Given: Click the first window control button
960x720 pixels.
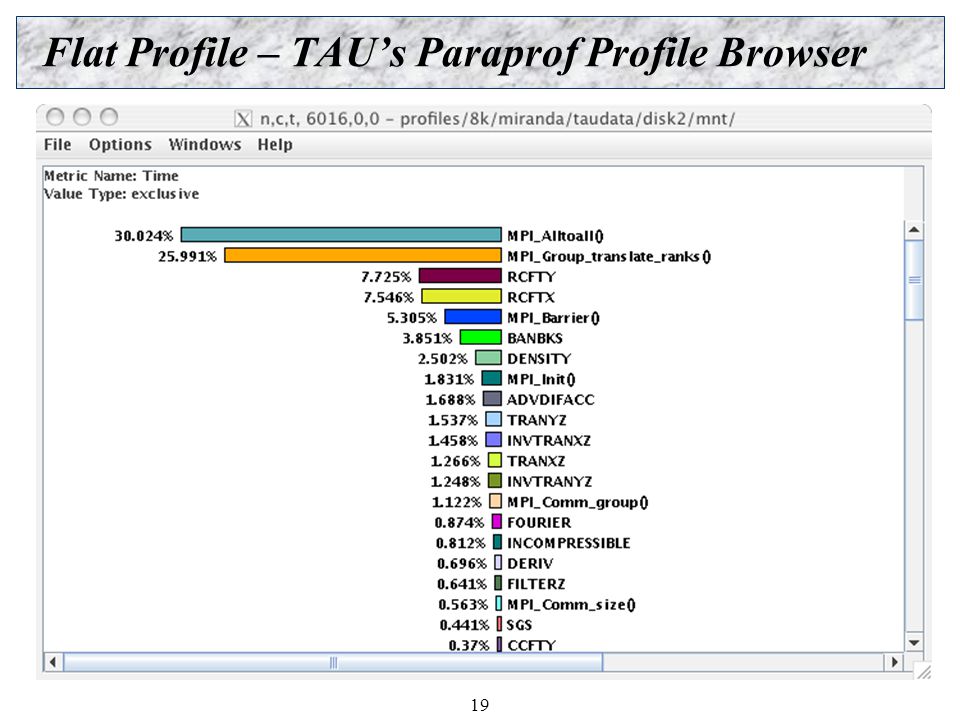Looking at the screenshot, I should (x=55, y=116).
